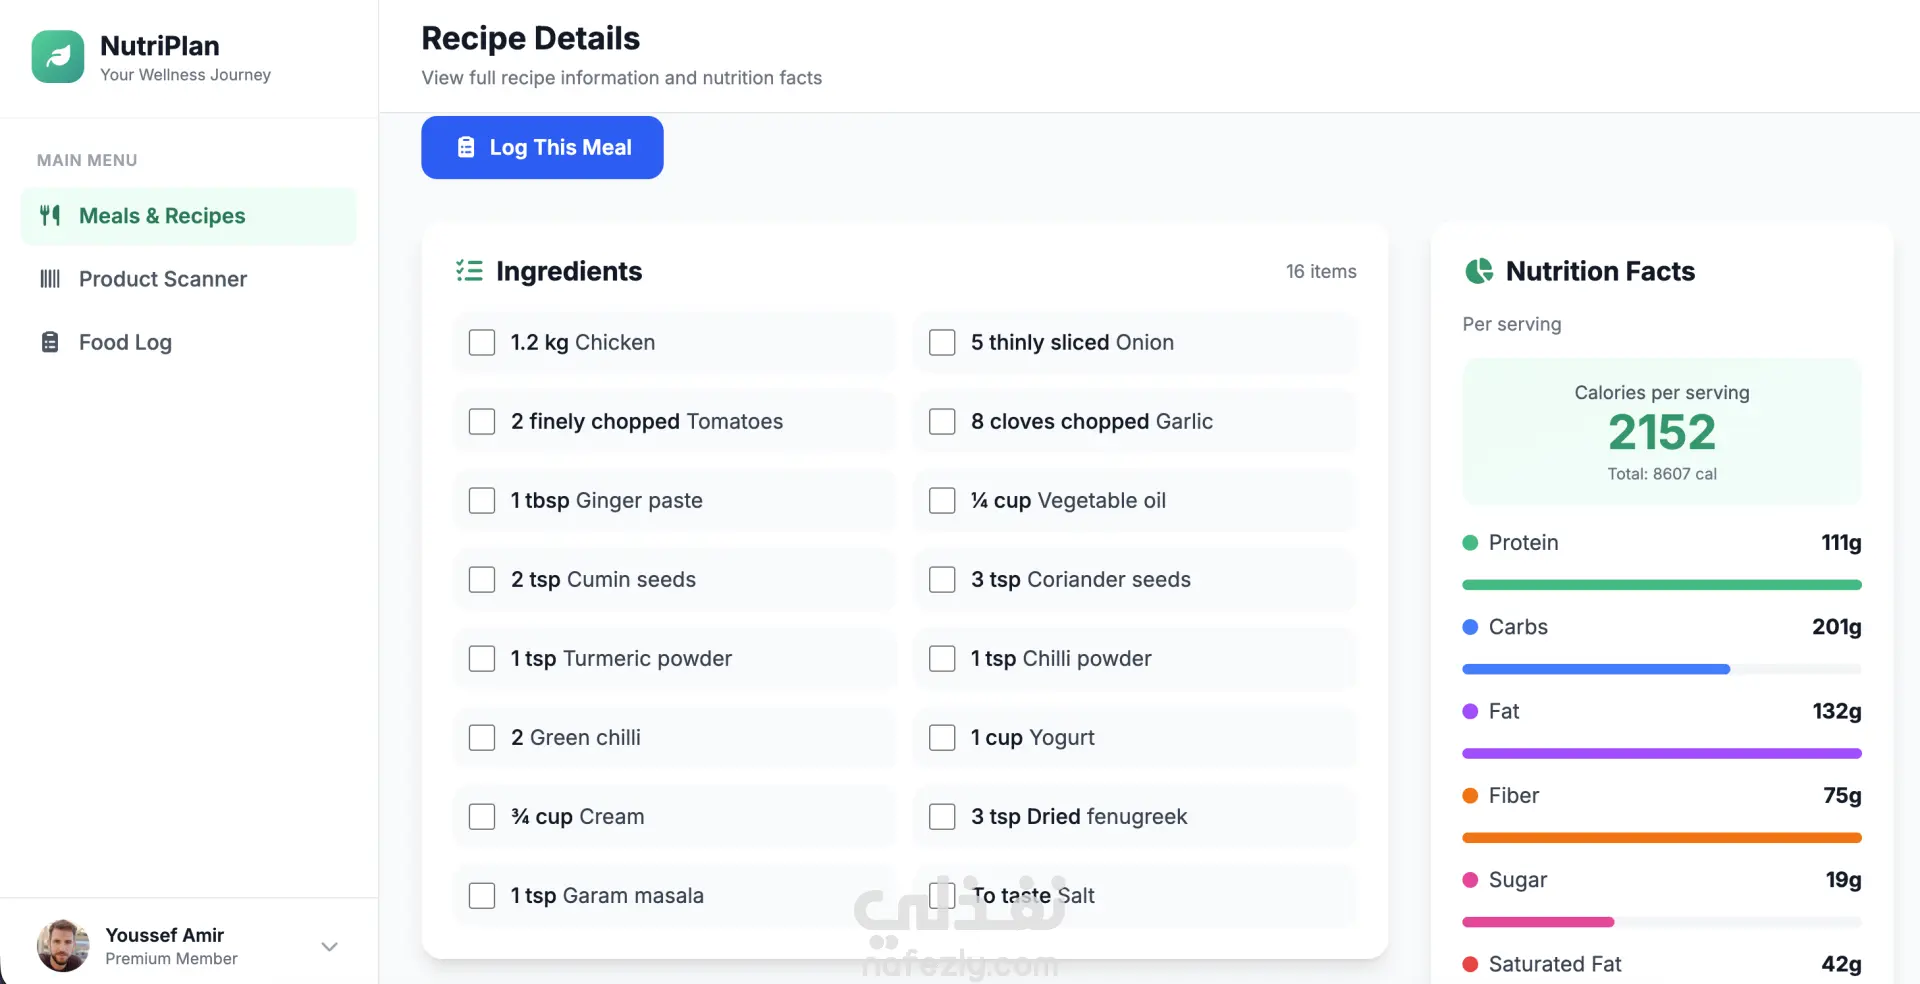This screenshot has width=1920, height=984.
Task: Click the Nutrition Facts pie chart icon
Action: tap(1479, 271)
